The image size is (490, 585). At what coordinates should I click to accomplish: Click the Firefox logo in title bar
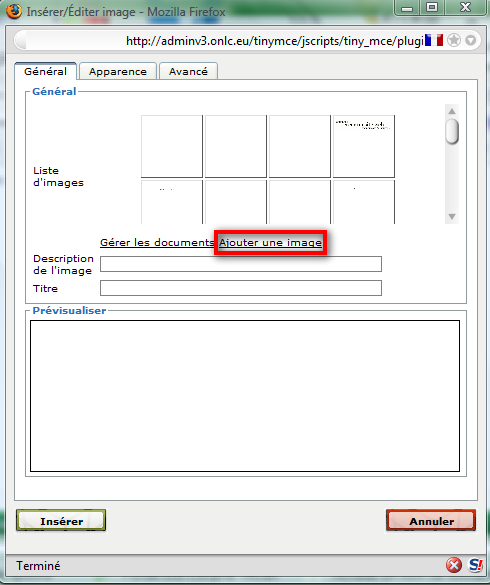coord(14,11)
